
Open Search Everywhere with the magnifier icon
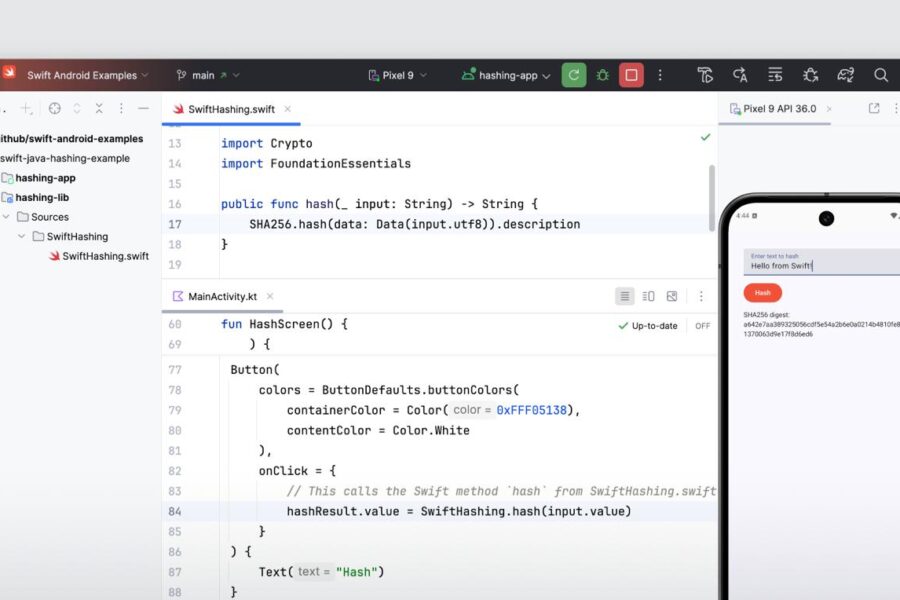881,75
